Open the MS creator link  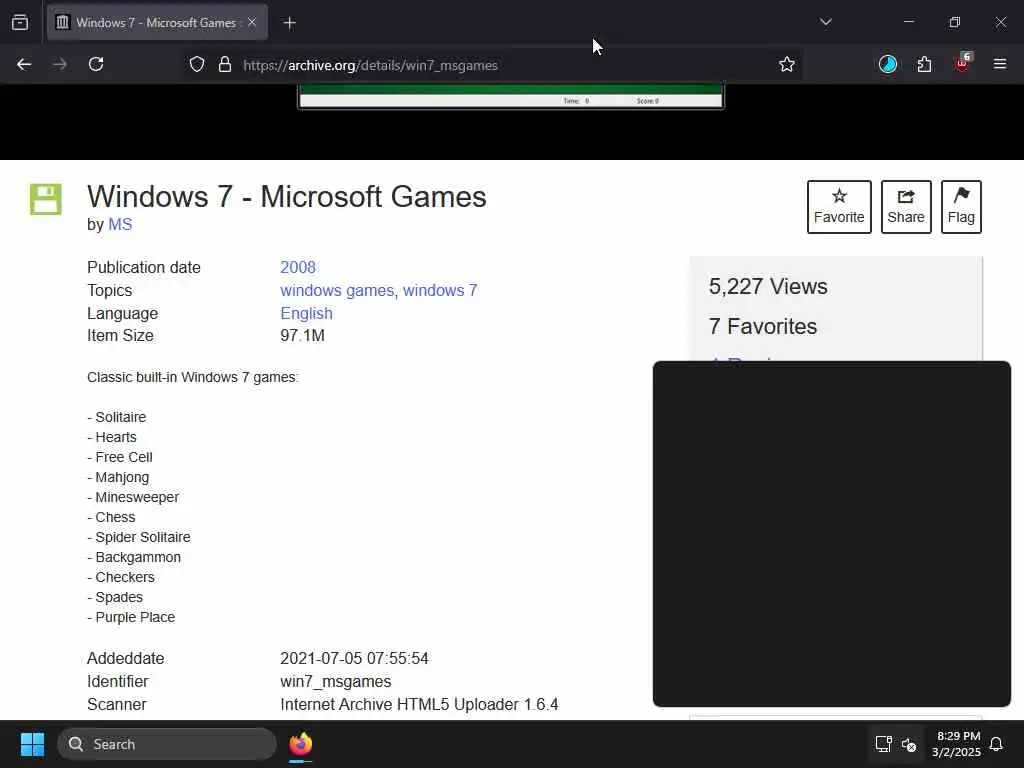pos(120,224)
